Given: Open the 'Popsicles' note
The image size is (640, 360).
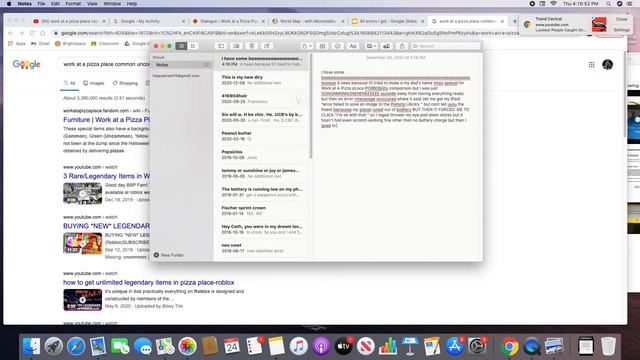Looking at the screenshot, I should click(x=262, y=155).
